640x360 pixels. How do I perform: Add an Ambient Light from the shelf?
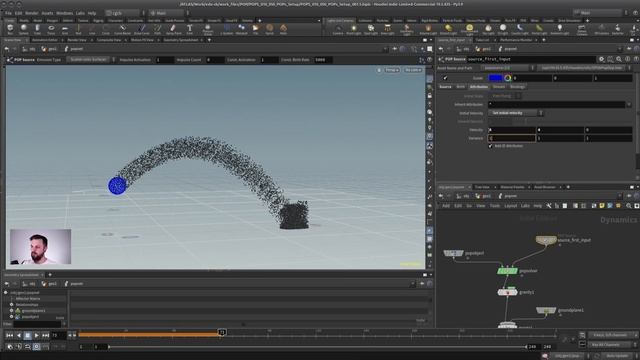(x=559, y=29)
